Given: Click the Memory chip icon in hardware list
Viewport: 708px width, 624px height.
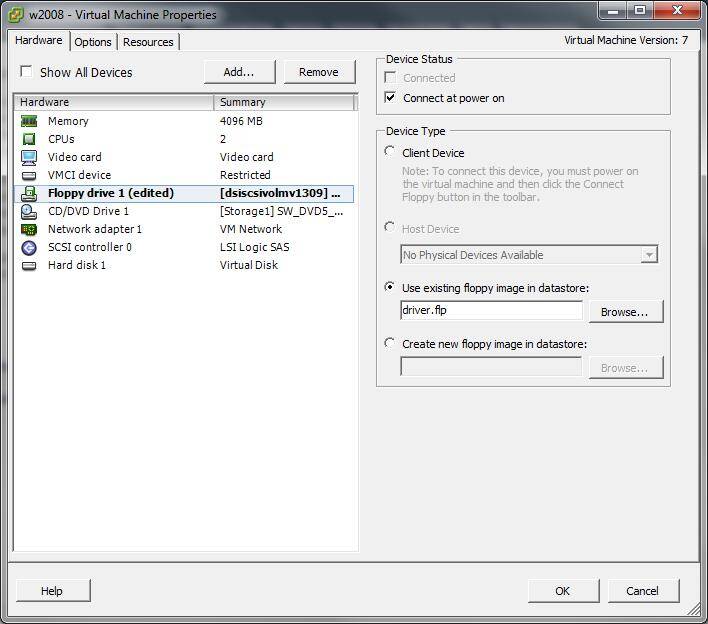Looking at the screenshot, I should (29, 121).
